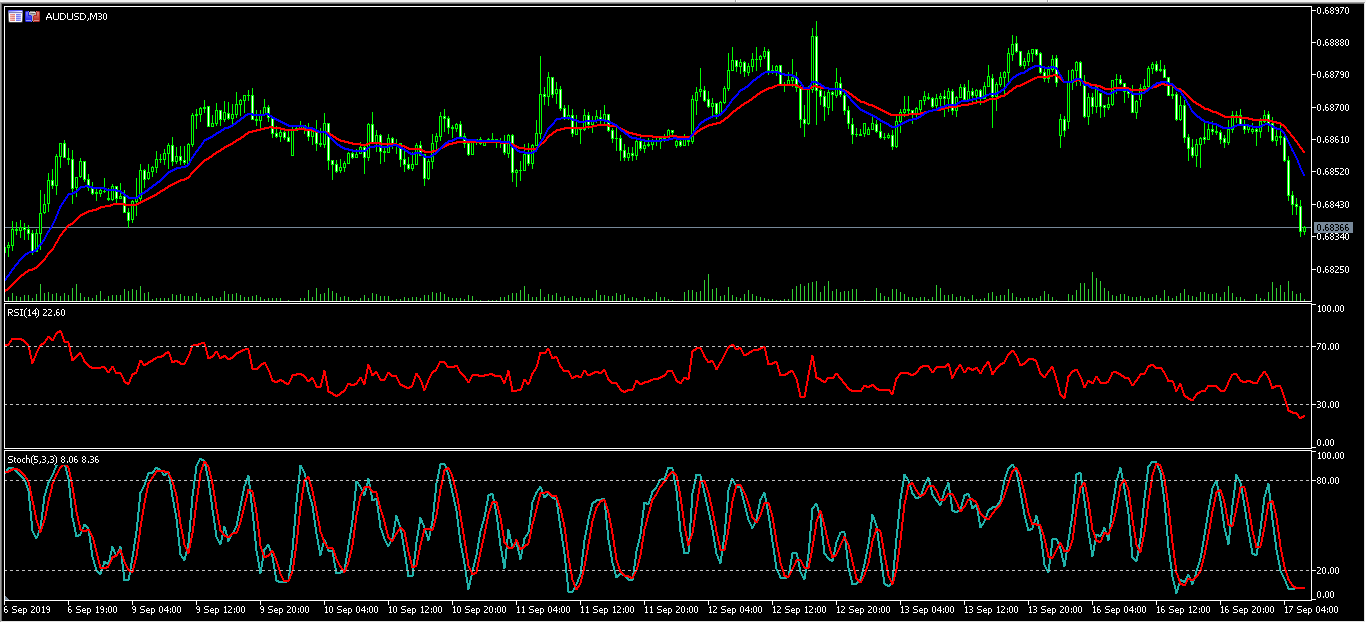Click the blue-red trade icon beside AUDUSD

pyautogui.click(x=33, y=17)
